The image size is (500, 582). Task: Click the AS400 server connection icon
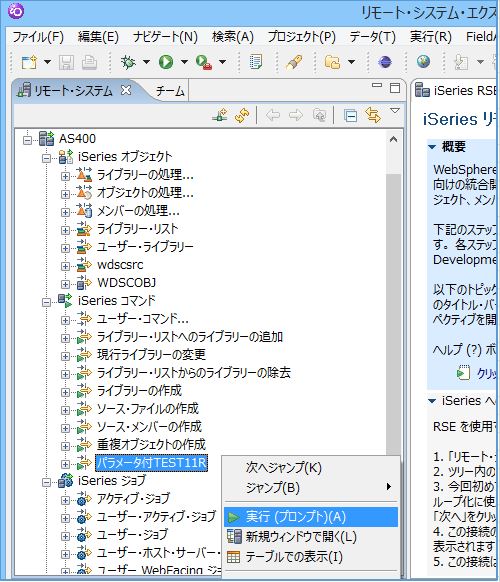[47, 139]
